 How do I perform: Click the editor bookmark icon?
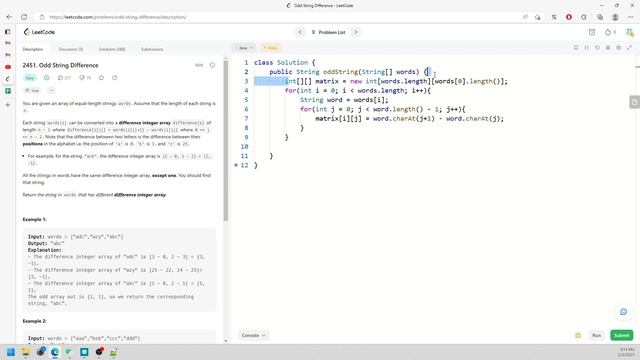(x=576, y=48)
